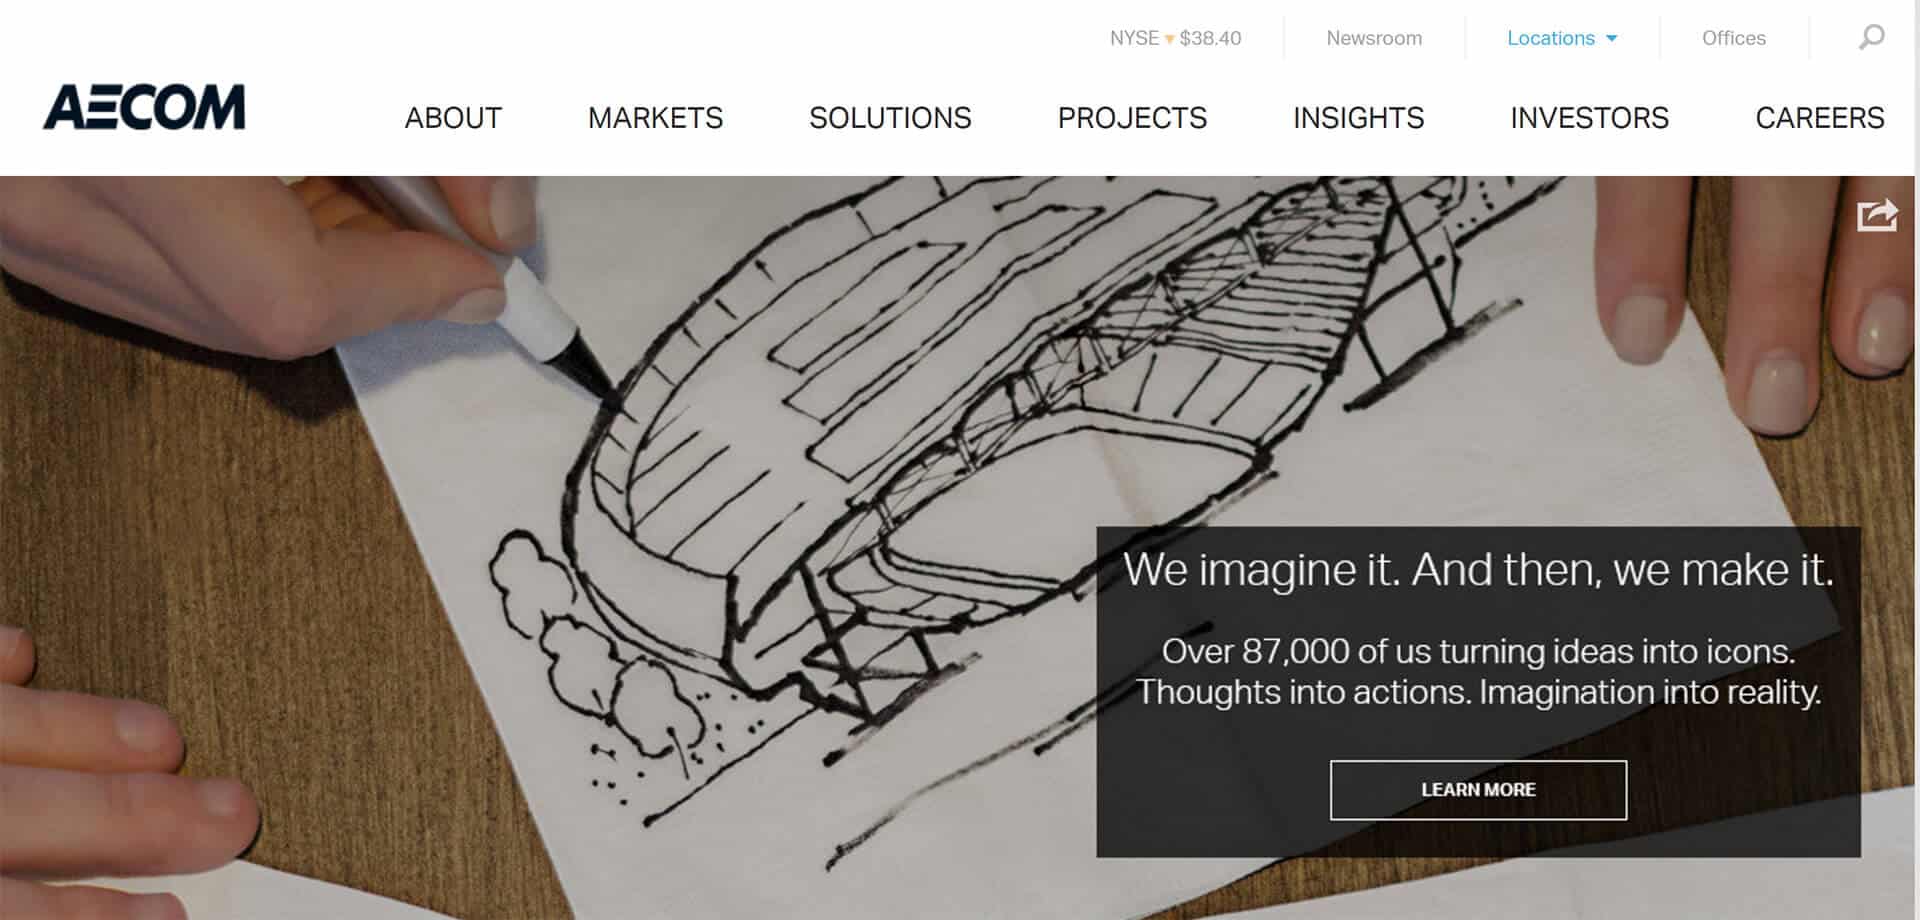Open the Locations menu
1920x920 pixels.
pyautogui.click(x=1551, y=38)
